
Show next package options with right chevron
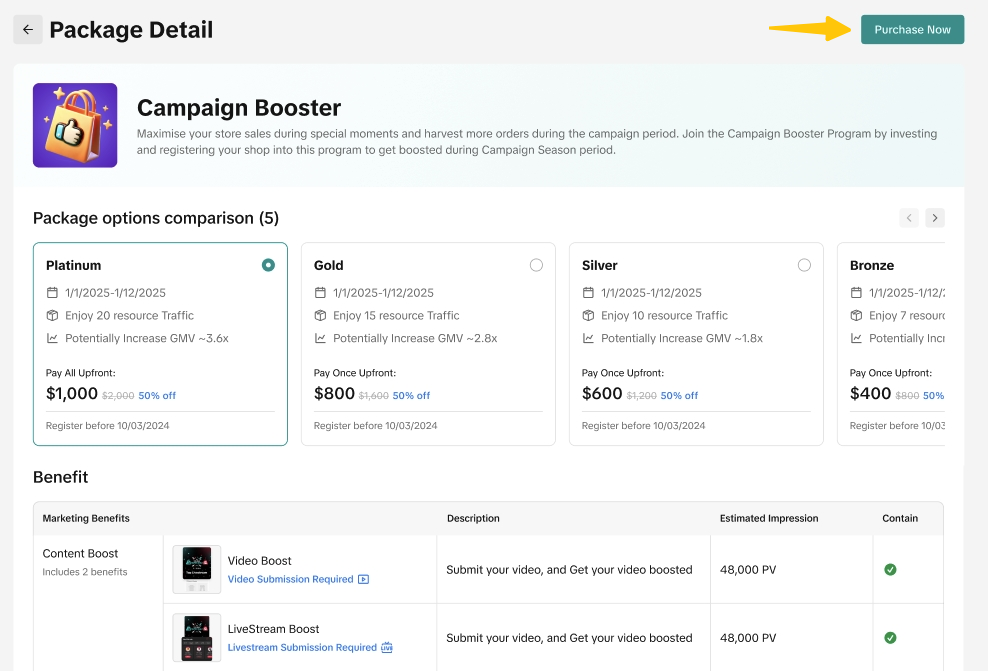click(934, 218)
